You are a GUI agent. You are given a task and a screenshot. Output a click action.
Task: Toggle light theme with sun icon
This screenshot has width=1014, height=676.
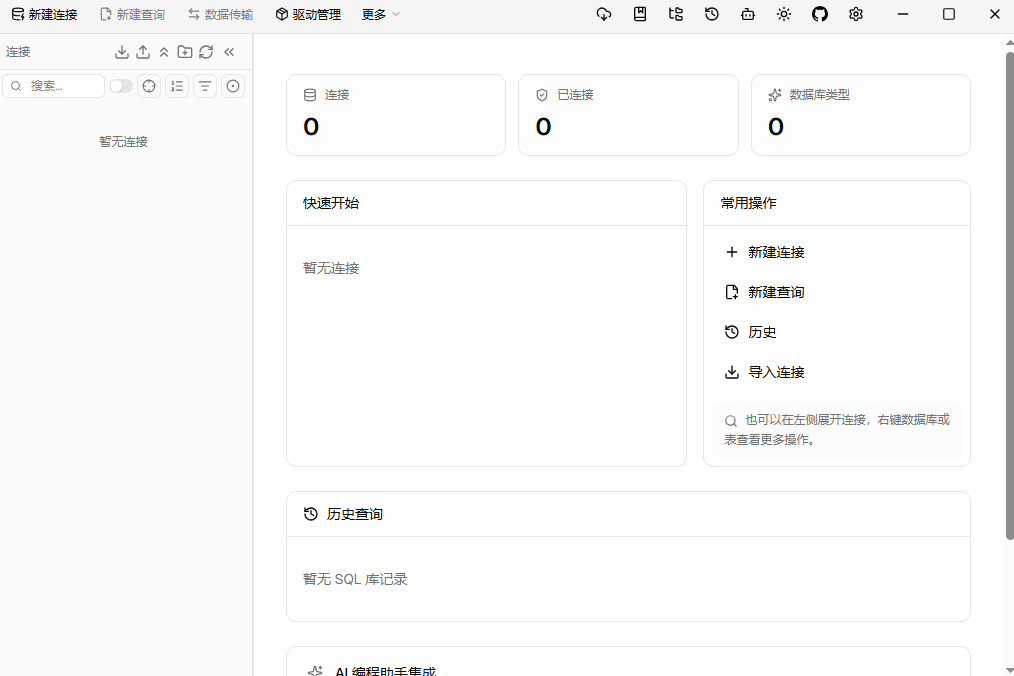[784, 14]
